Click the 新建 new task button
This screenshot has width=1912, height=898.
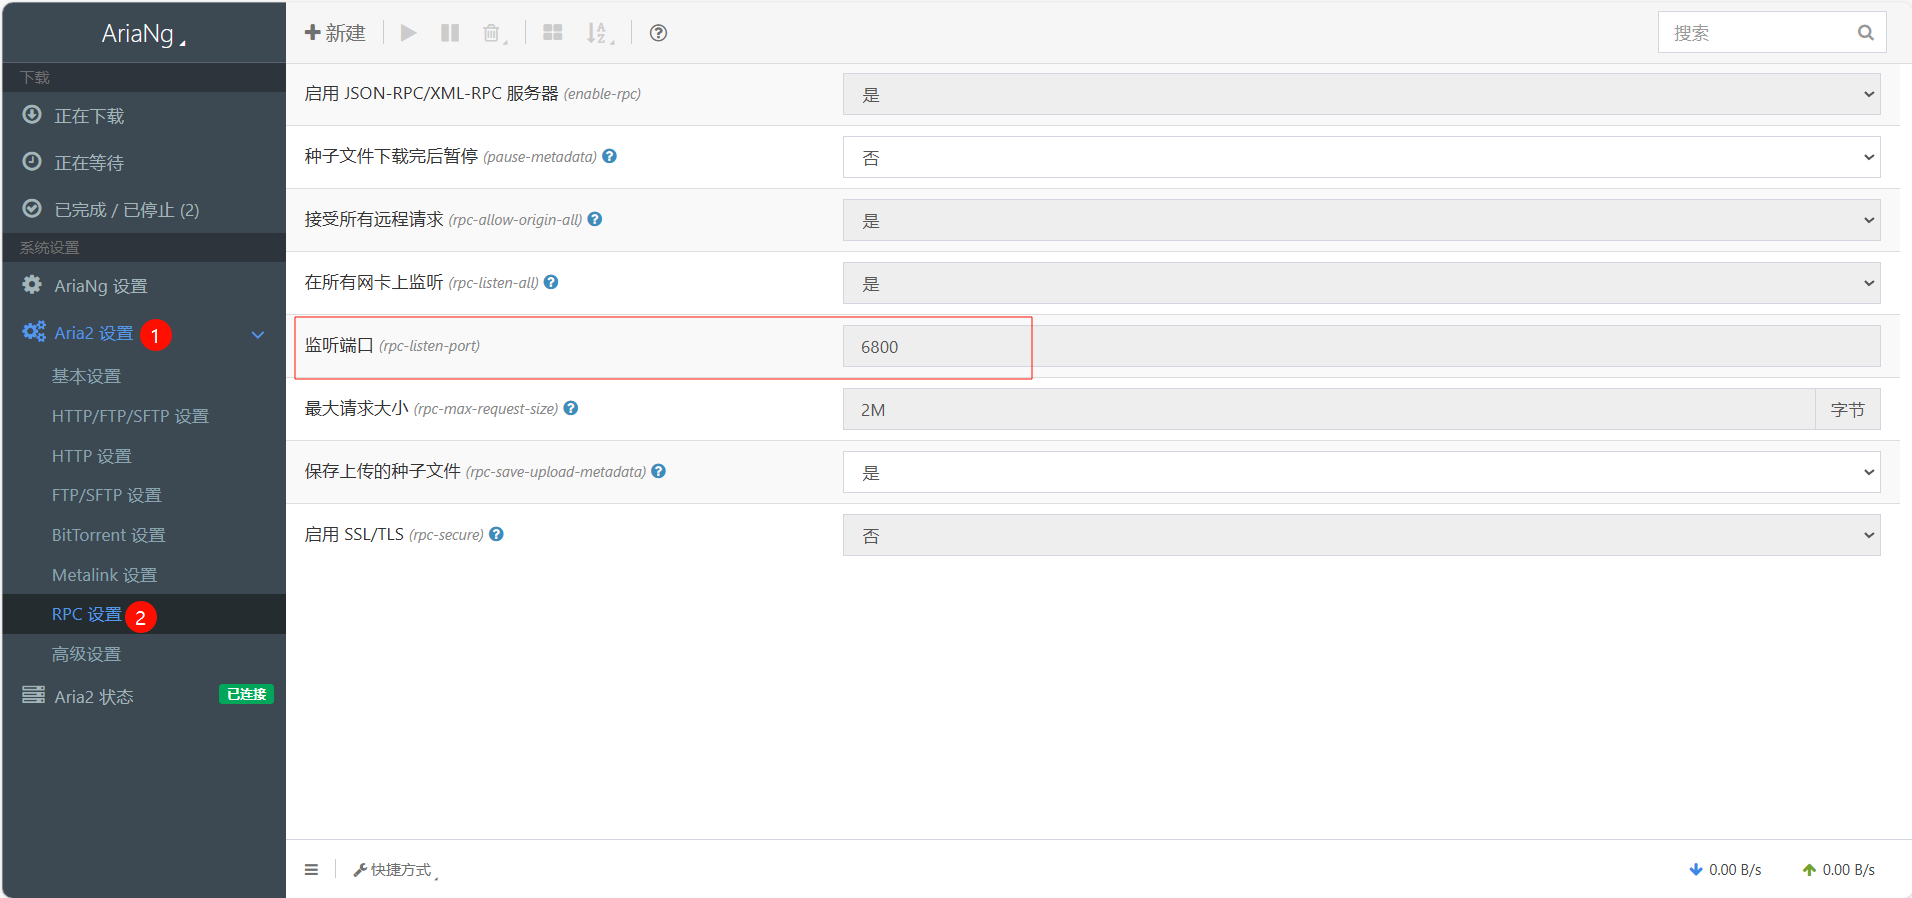point(336,33)
